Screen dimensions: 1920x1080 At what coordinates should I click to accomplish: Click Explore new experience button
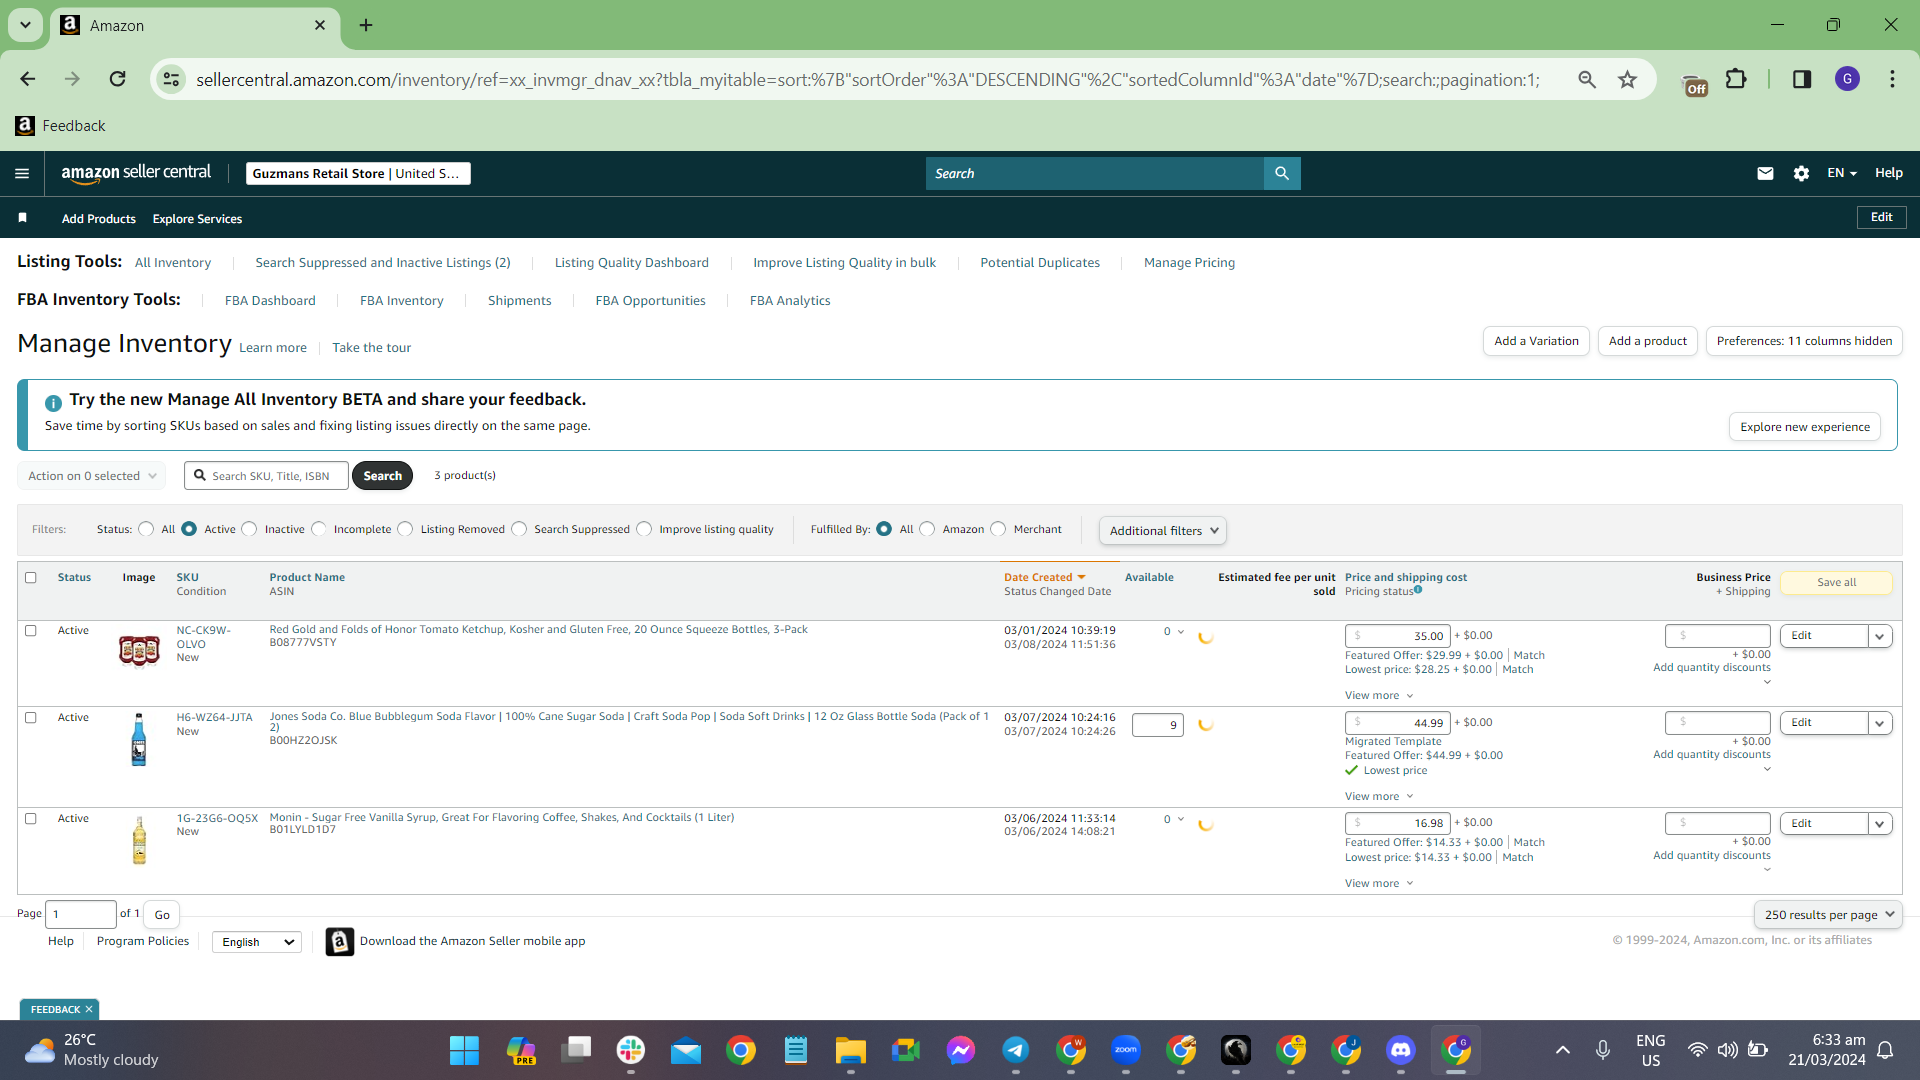(1805, 427)
